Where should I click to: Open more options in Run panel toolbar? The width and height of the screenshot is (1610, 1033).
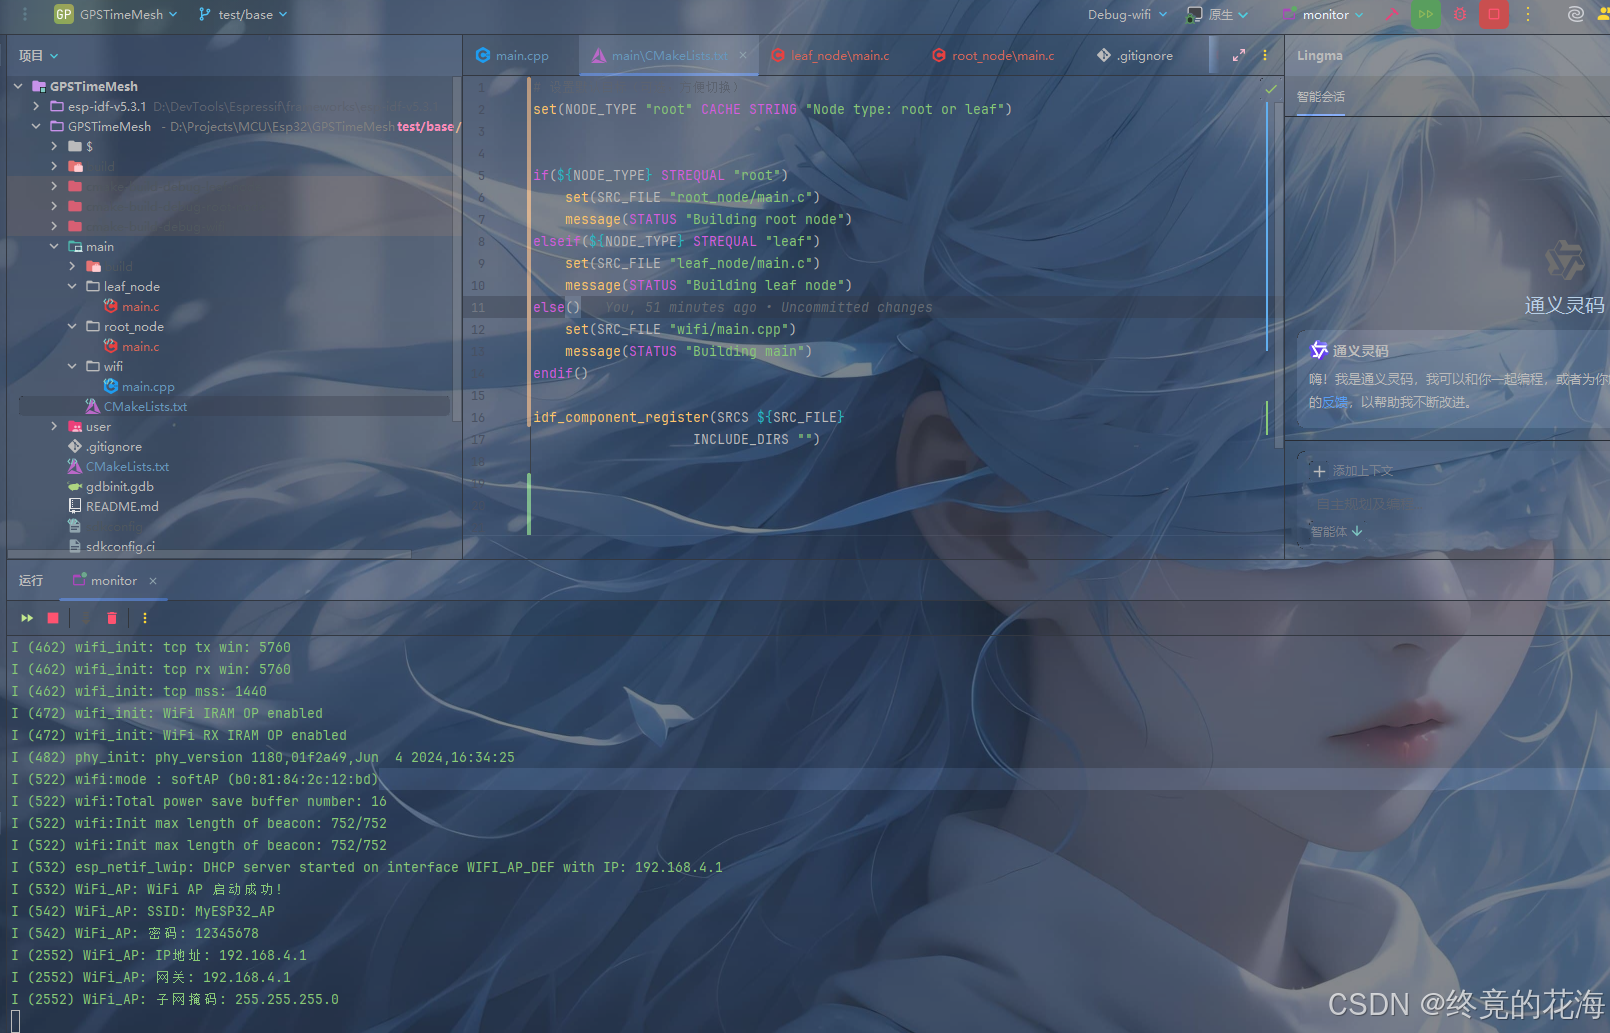click(145, 618)
